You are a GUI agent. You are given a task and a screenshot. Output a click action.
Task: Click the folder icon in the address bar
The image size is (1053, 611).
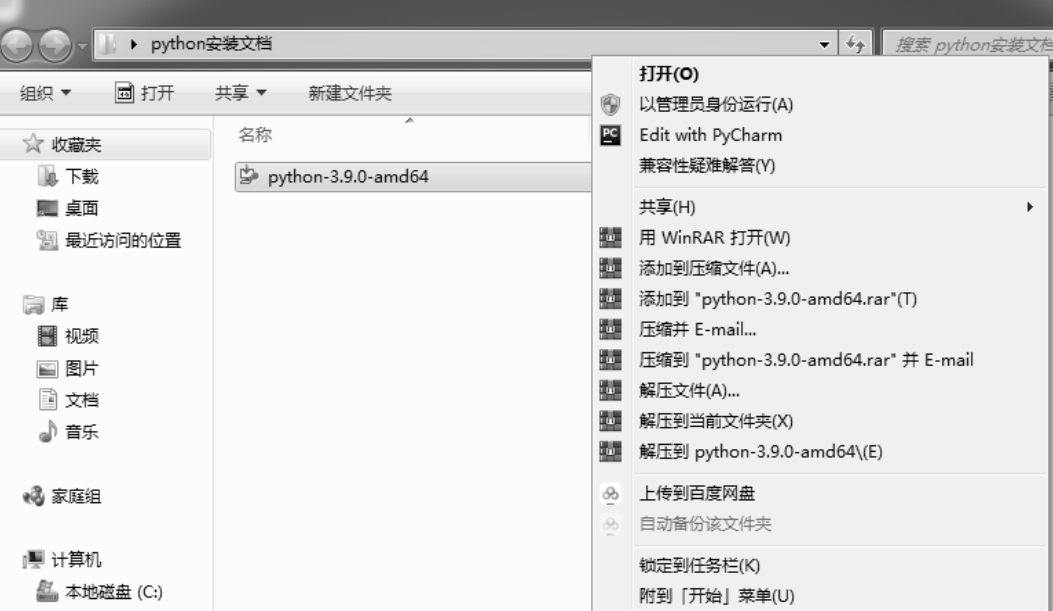[x=107, y=44]
